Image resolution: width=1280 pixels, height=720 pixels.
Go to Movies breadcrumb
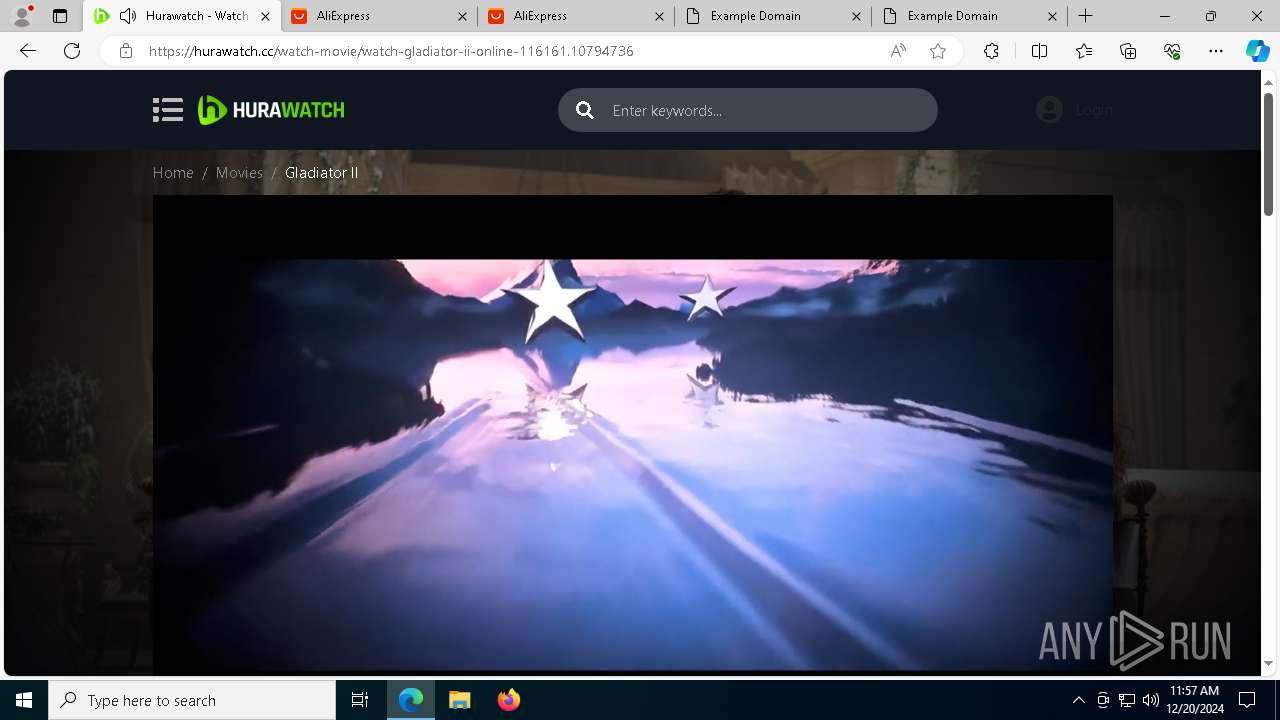point(239,173)
